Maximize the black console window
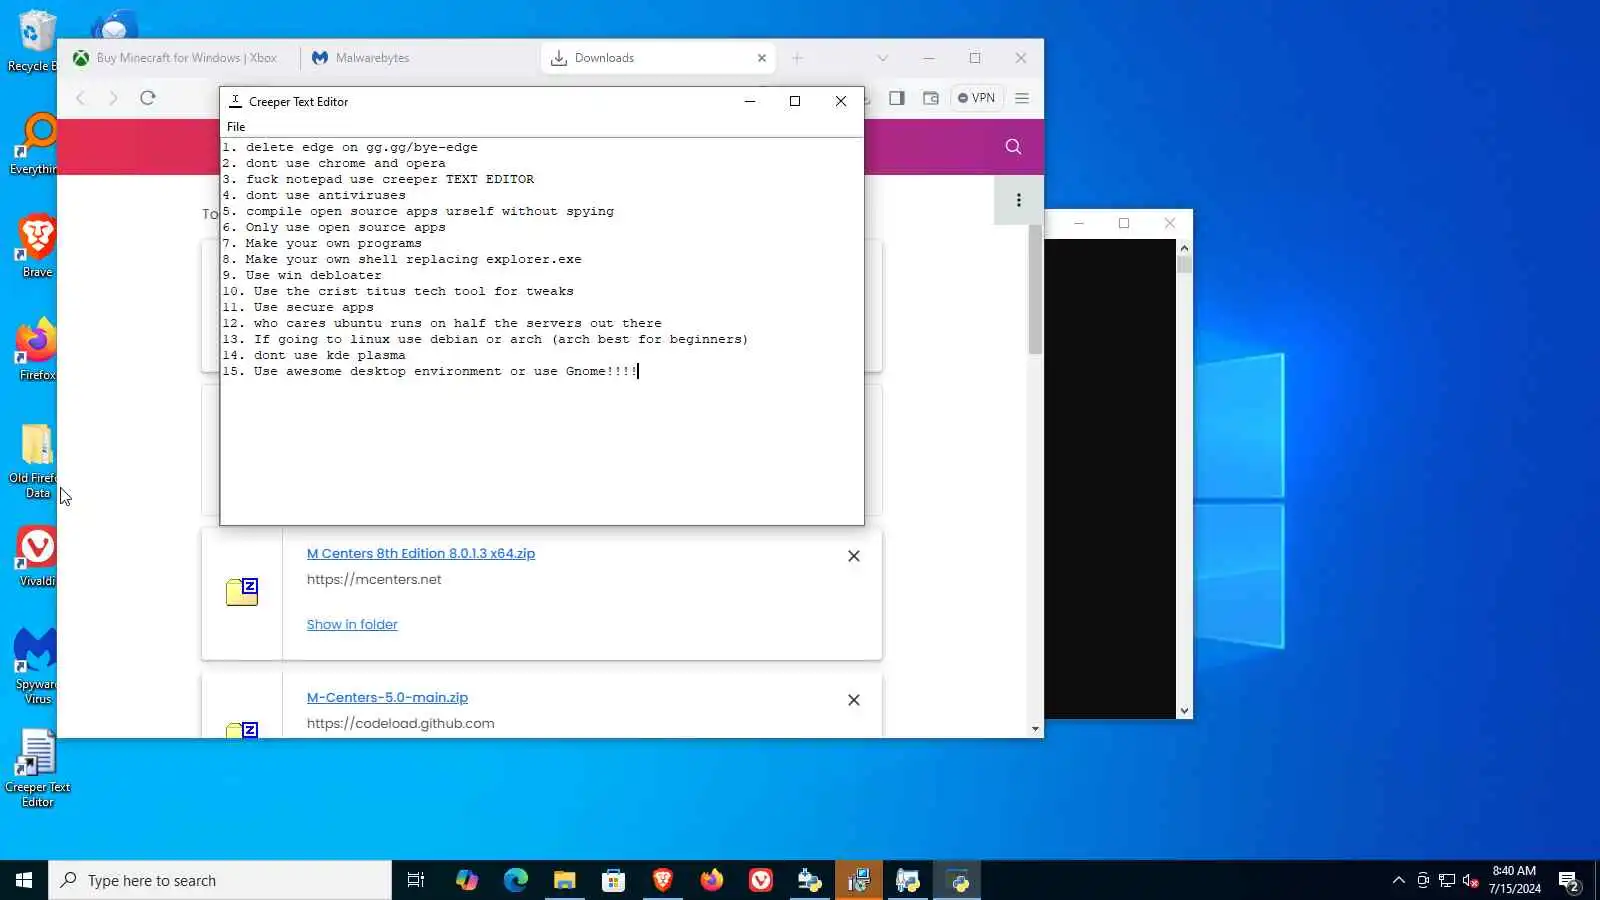 click(1124, 223)
